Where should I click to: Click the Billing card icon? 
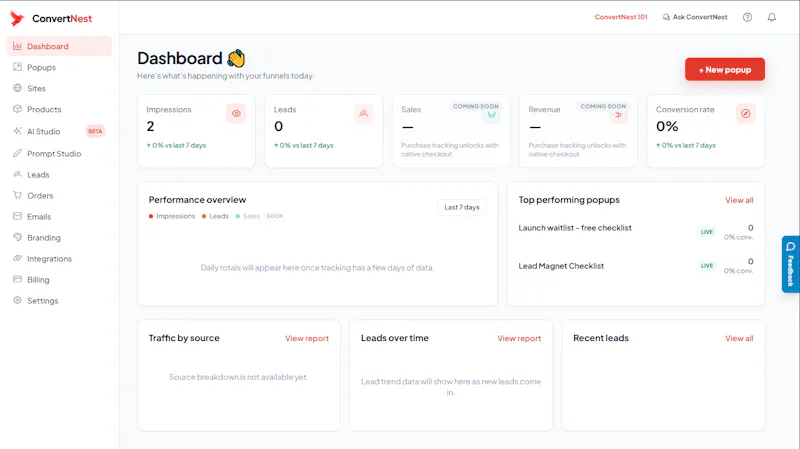[17, 279]
